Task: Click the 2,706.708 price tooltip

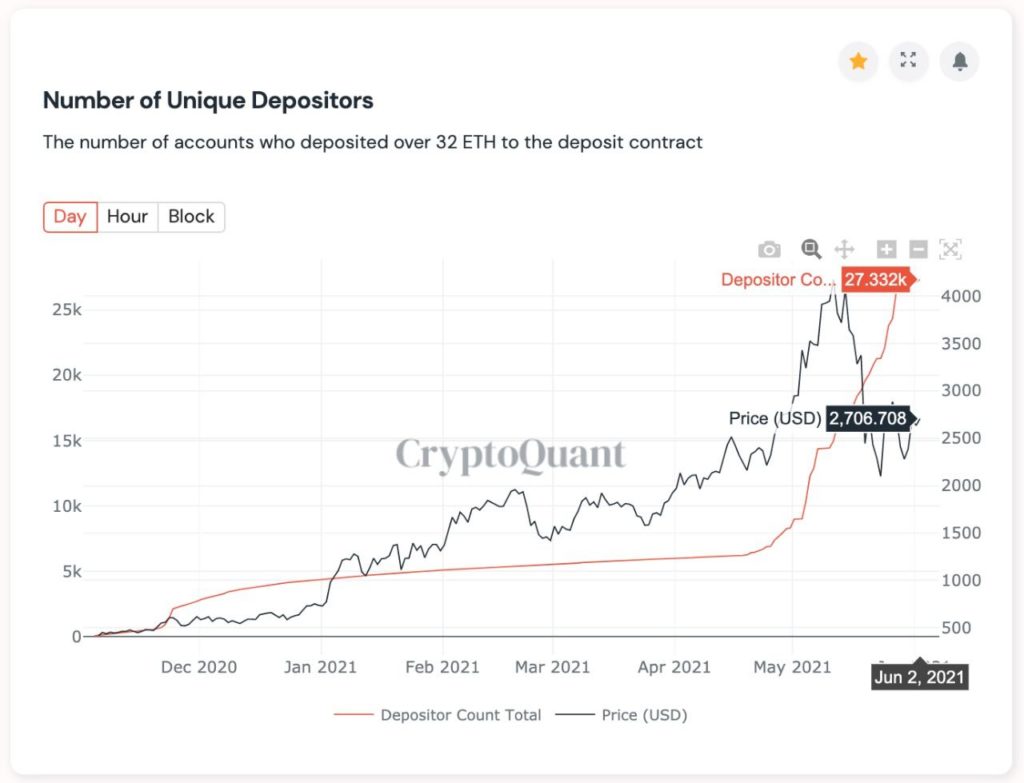Action: [x=867, y=419]
